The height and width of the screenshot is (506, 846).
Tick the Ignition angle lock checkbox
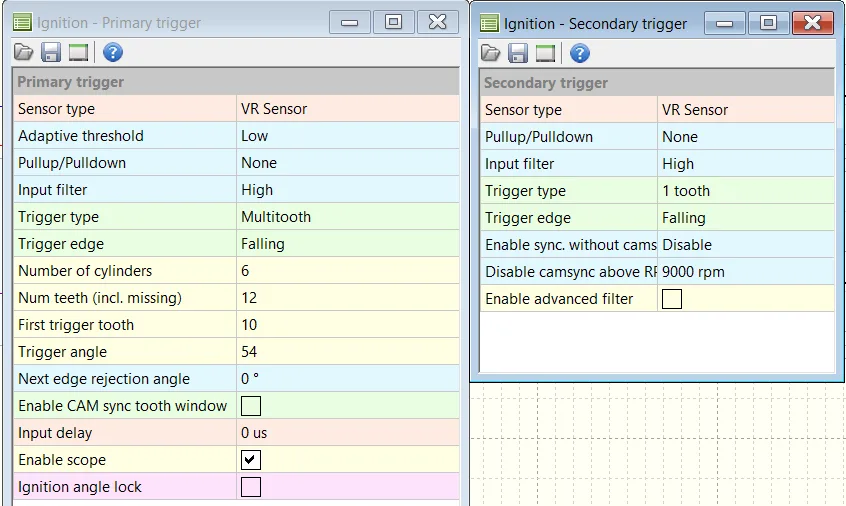click(251, 487)
